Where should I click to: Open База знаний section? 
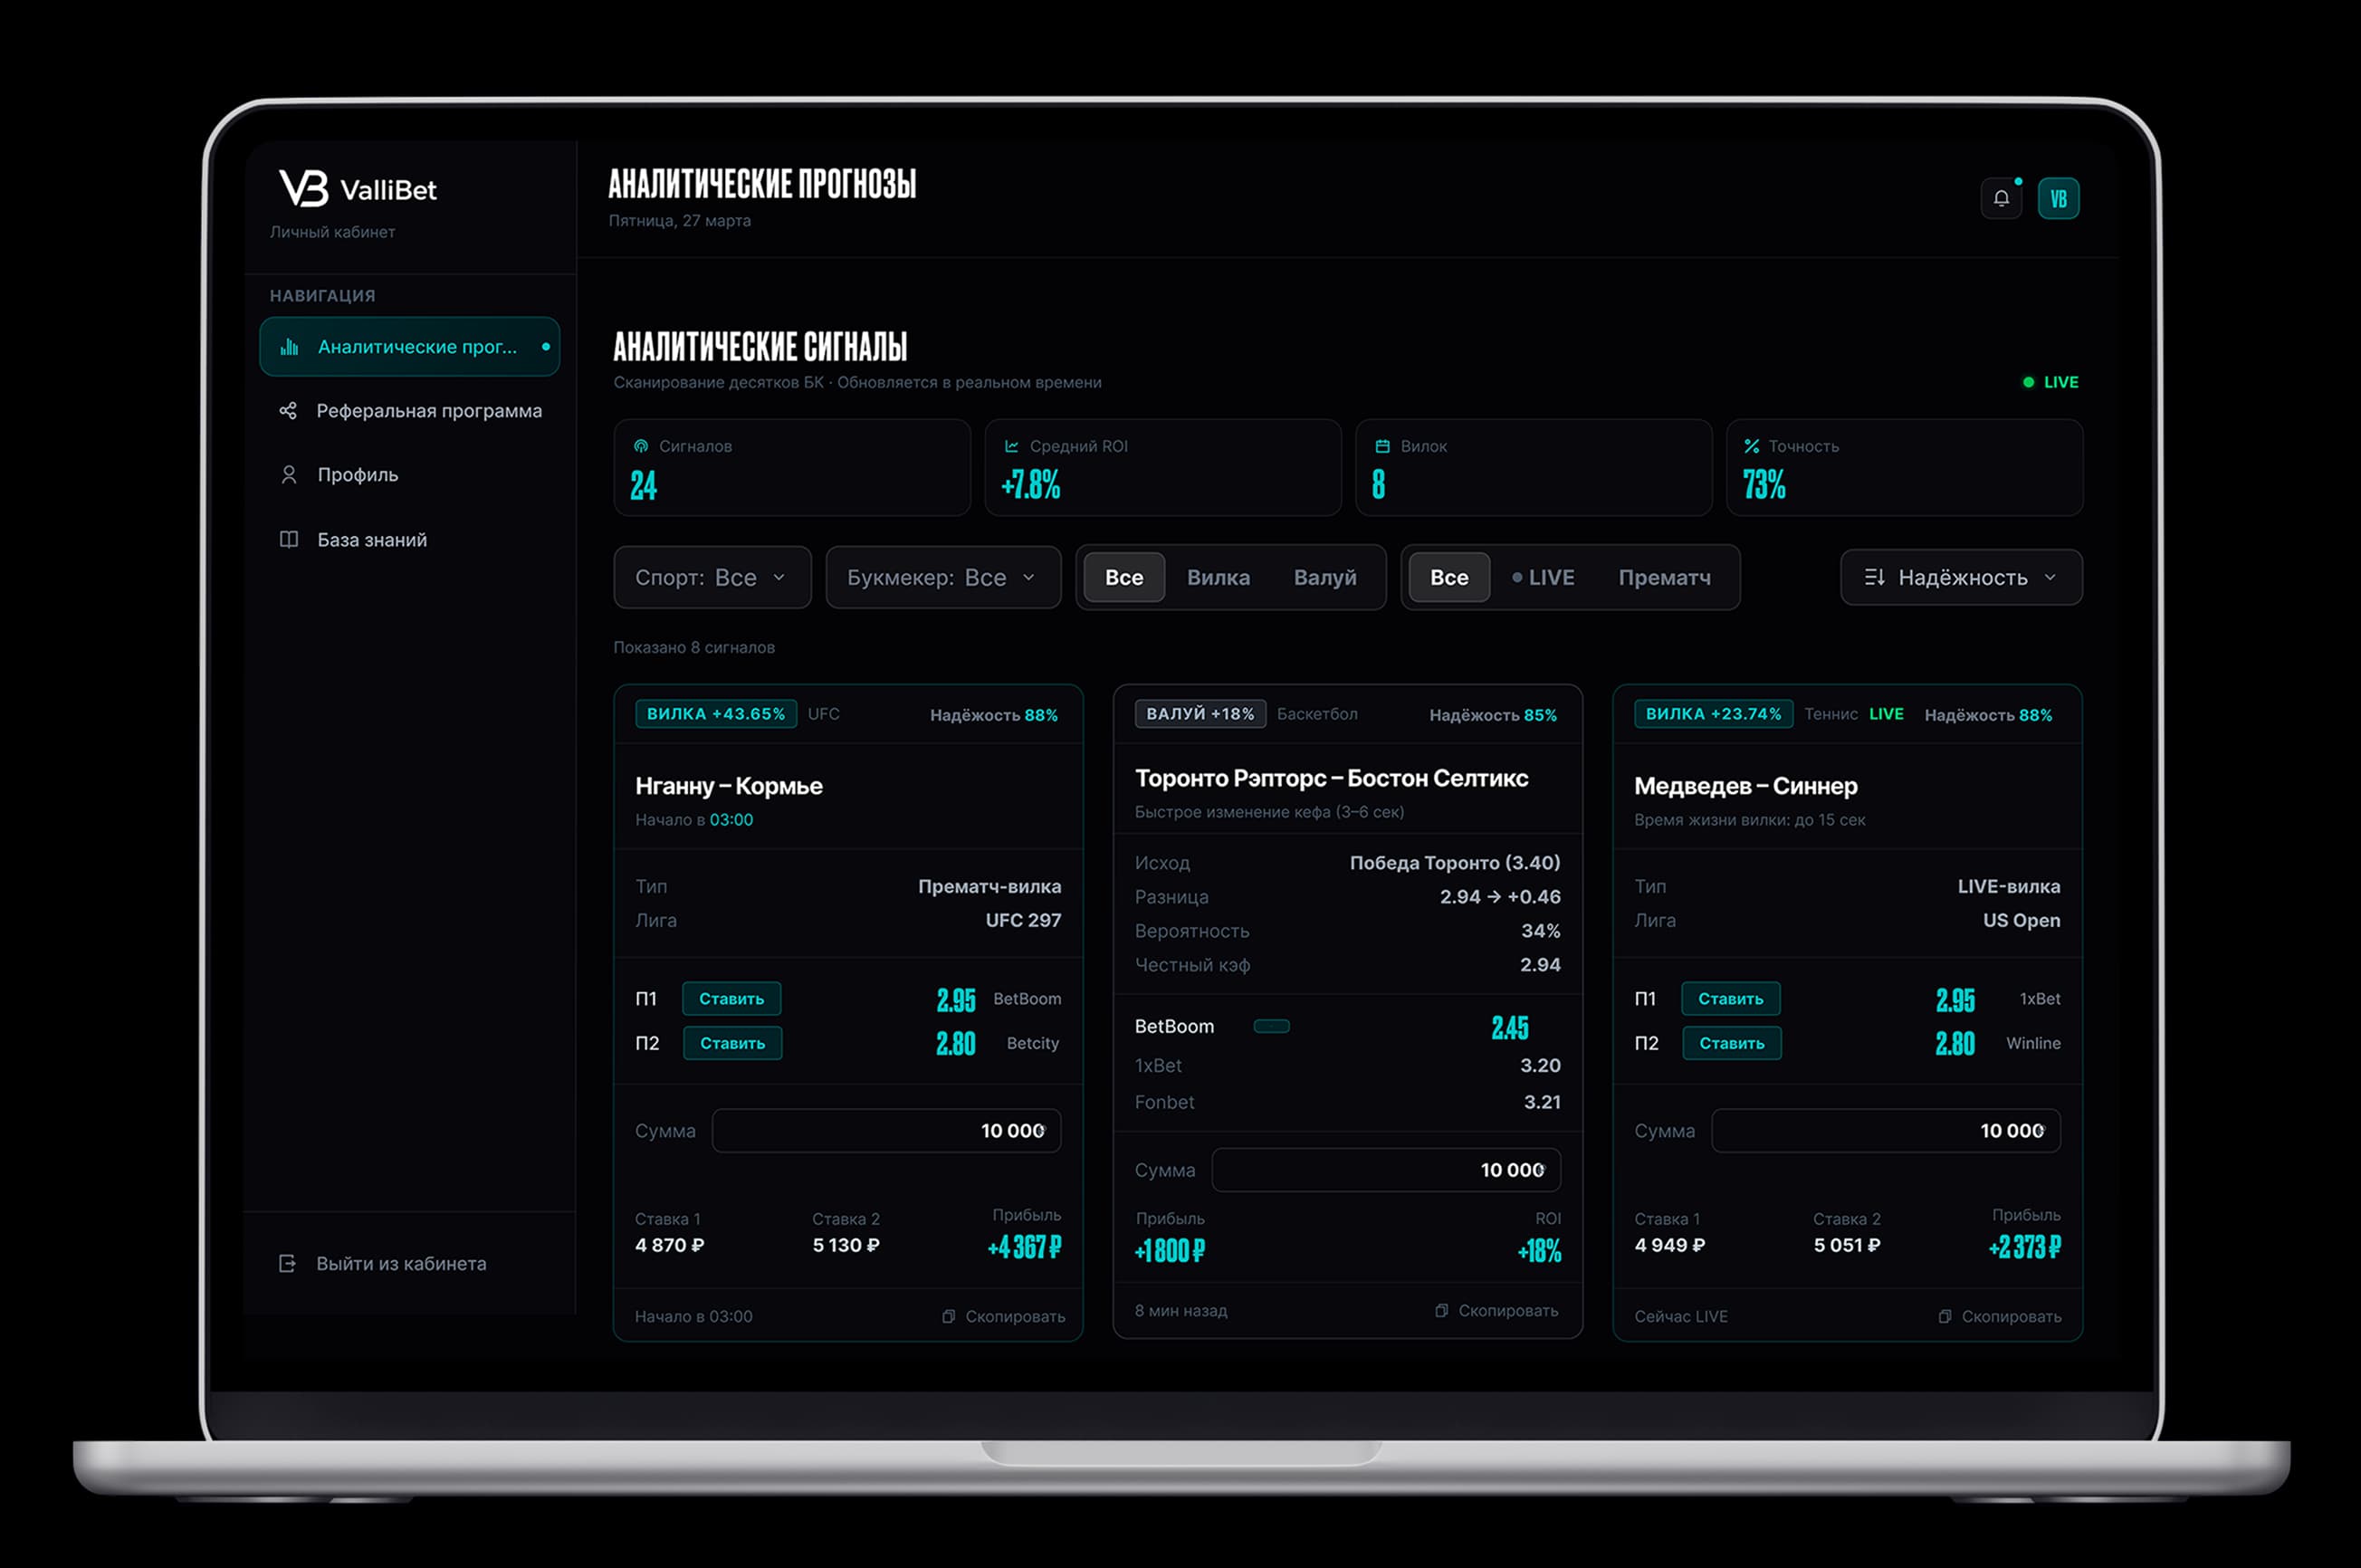[x=409, y=540]
